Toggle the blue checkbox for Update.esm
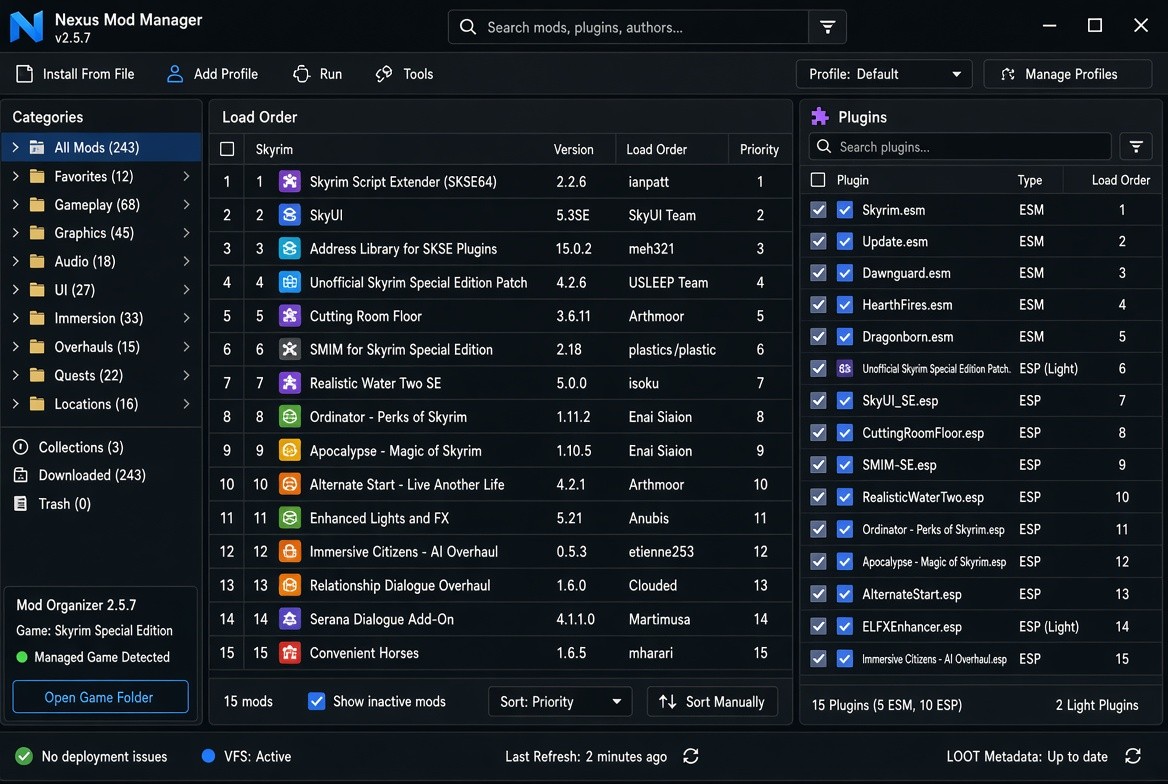1168x784 pixels. point(845,241)
